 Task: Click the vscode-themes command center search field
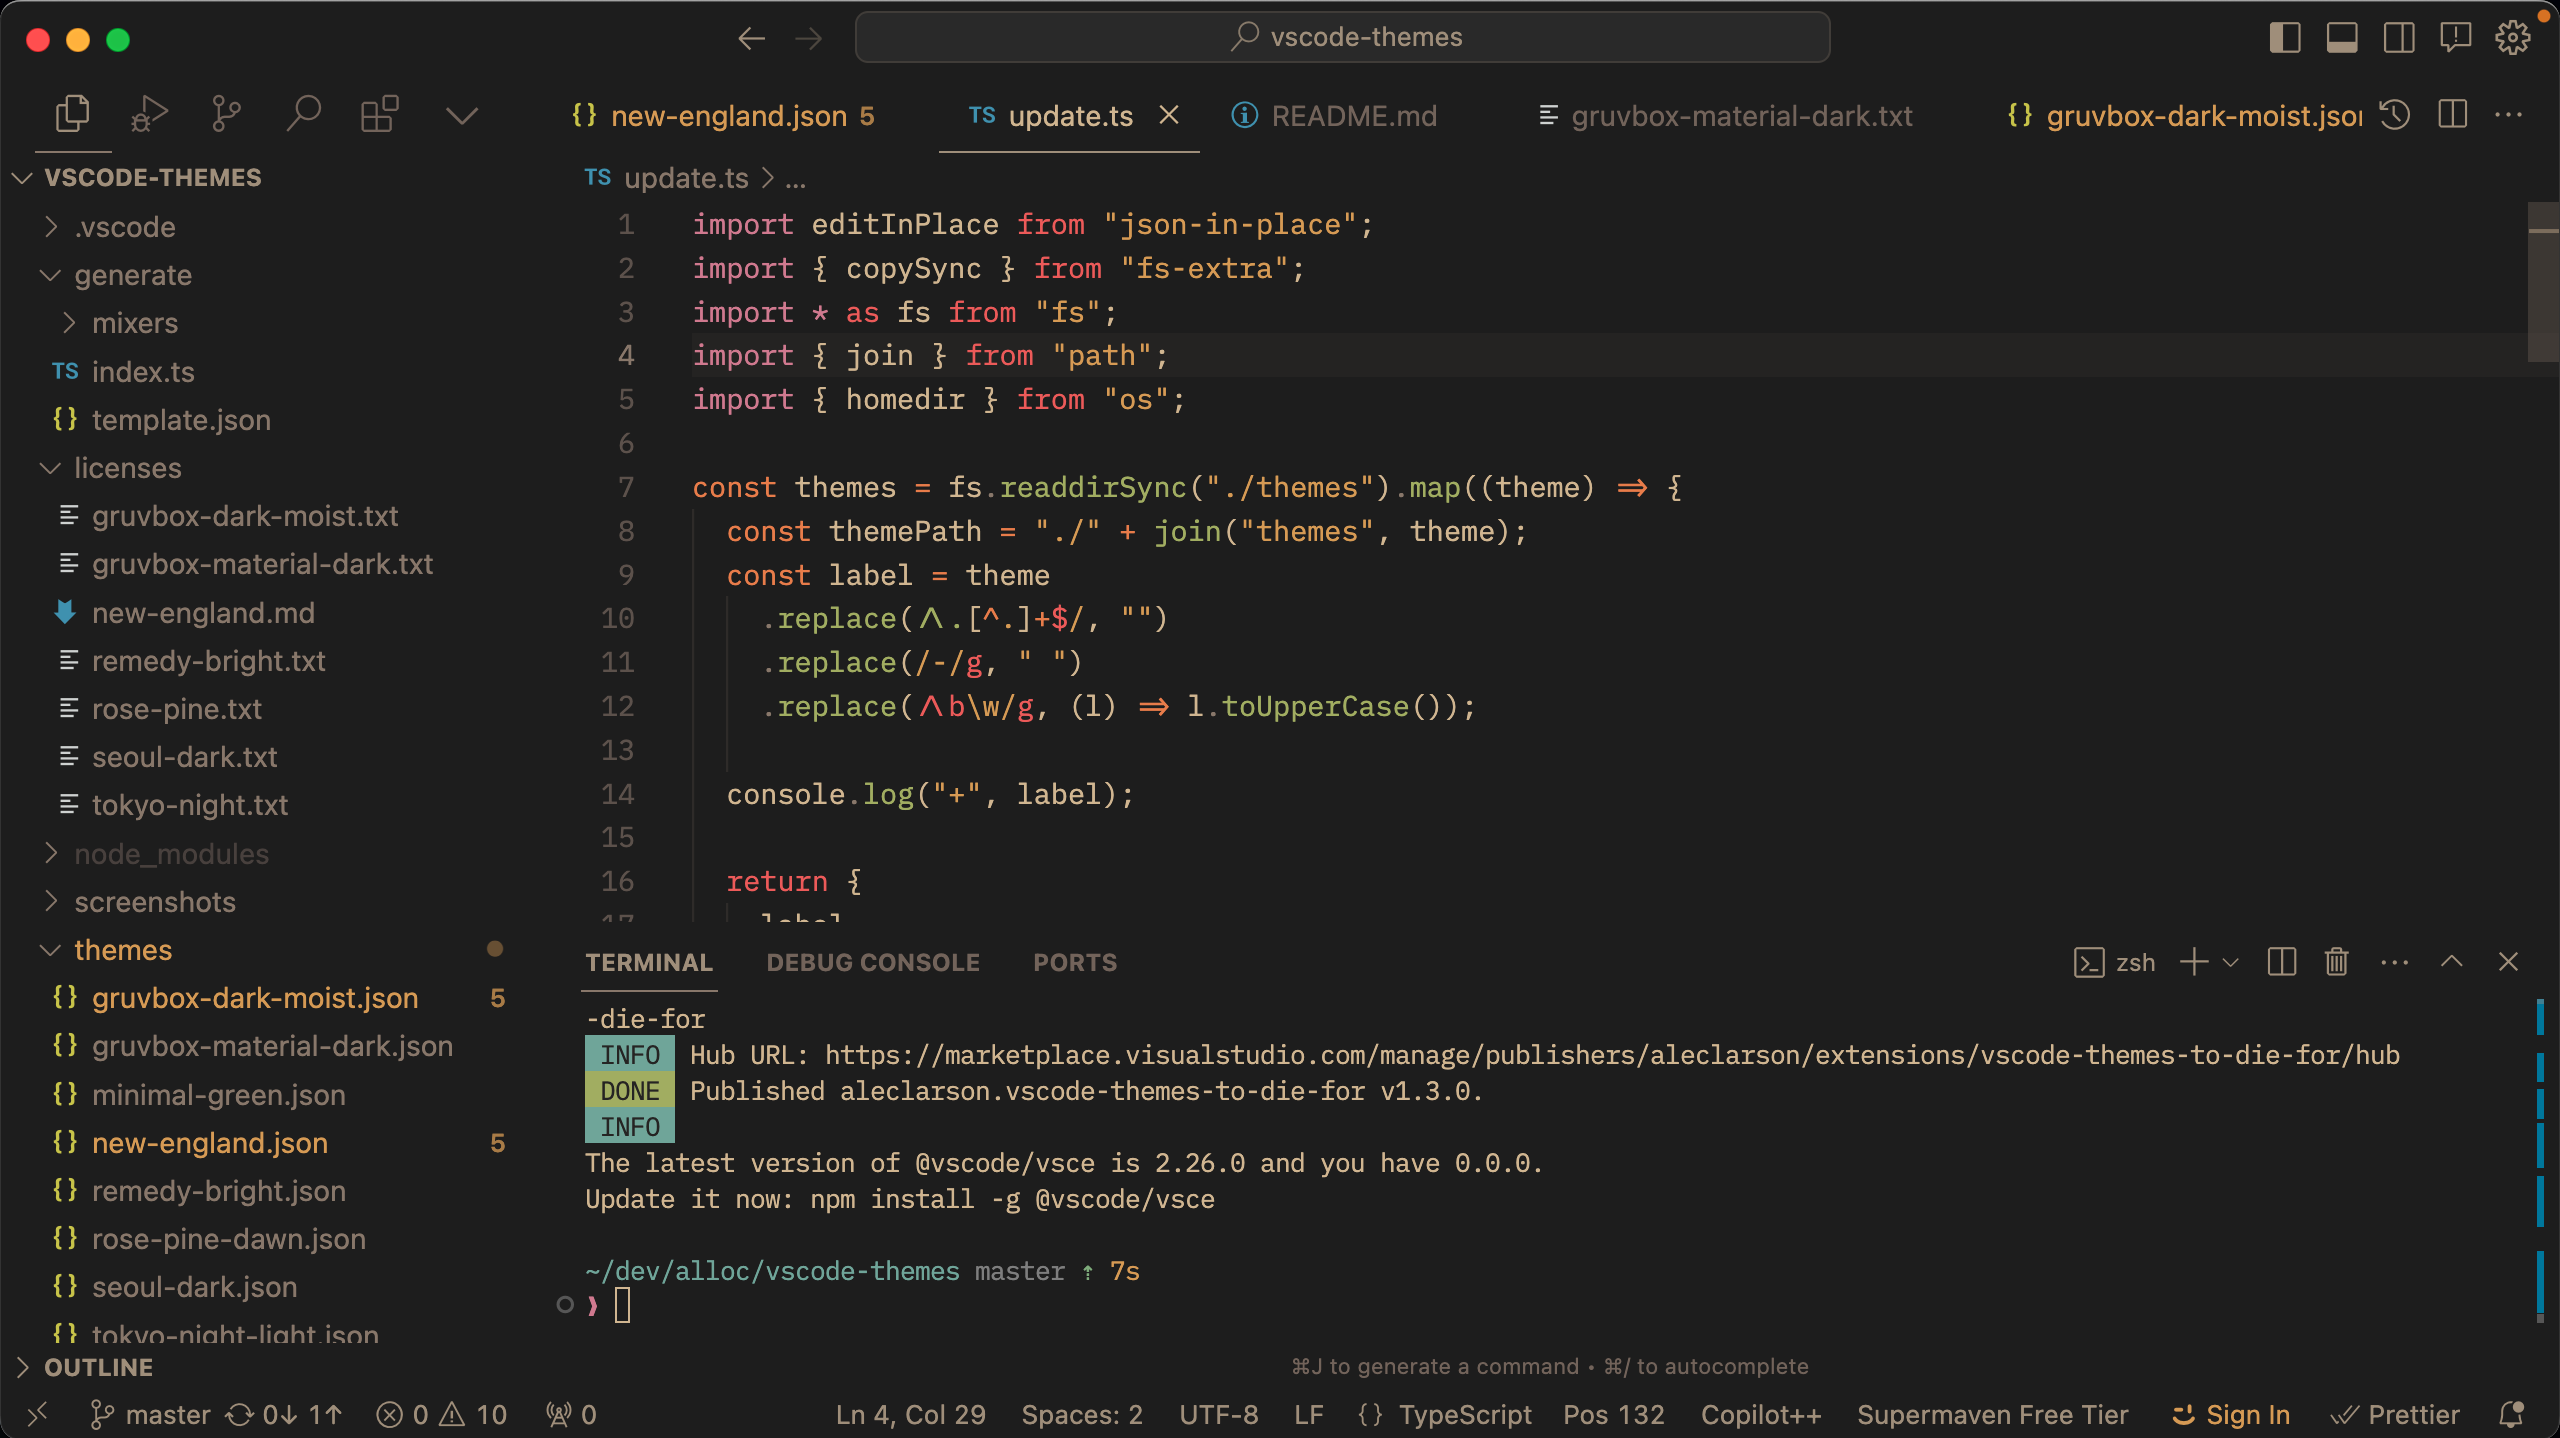coord(1342,38)
